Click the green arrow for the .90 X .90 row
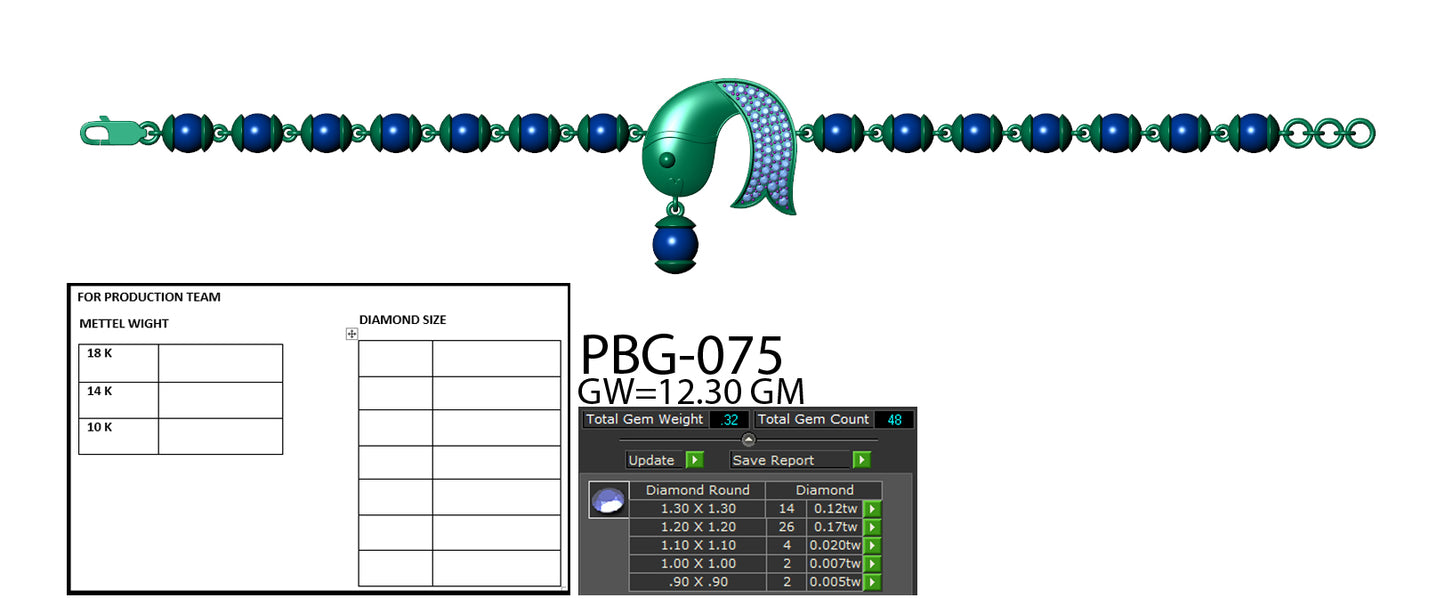 [x=870, y=582]
